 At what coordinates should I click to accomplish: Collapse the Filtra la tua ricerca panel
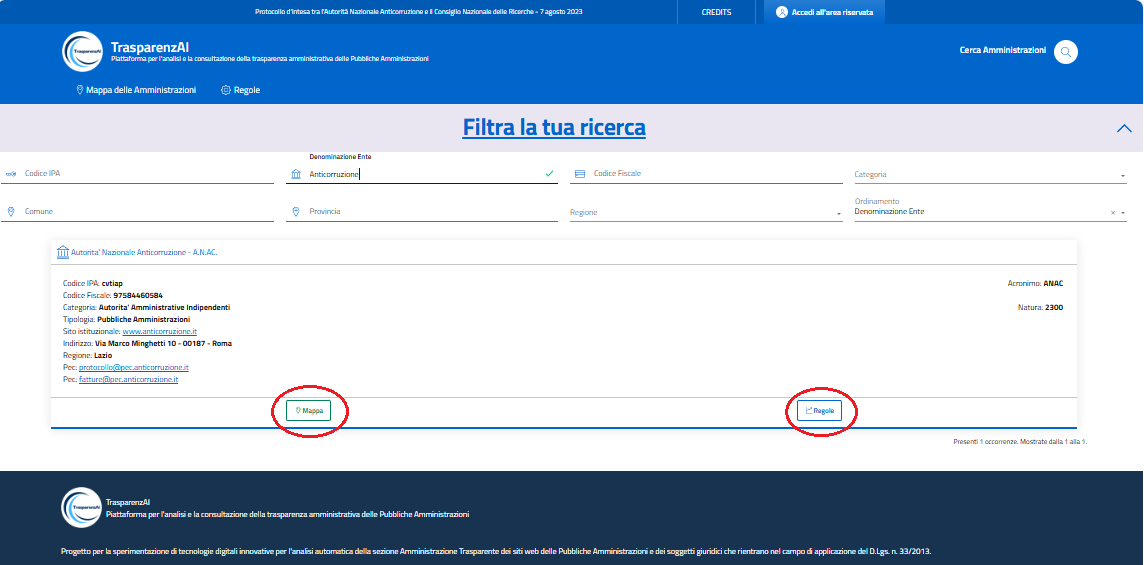coord(1124,128)
